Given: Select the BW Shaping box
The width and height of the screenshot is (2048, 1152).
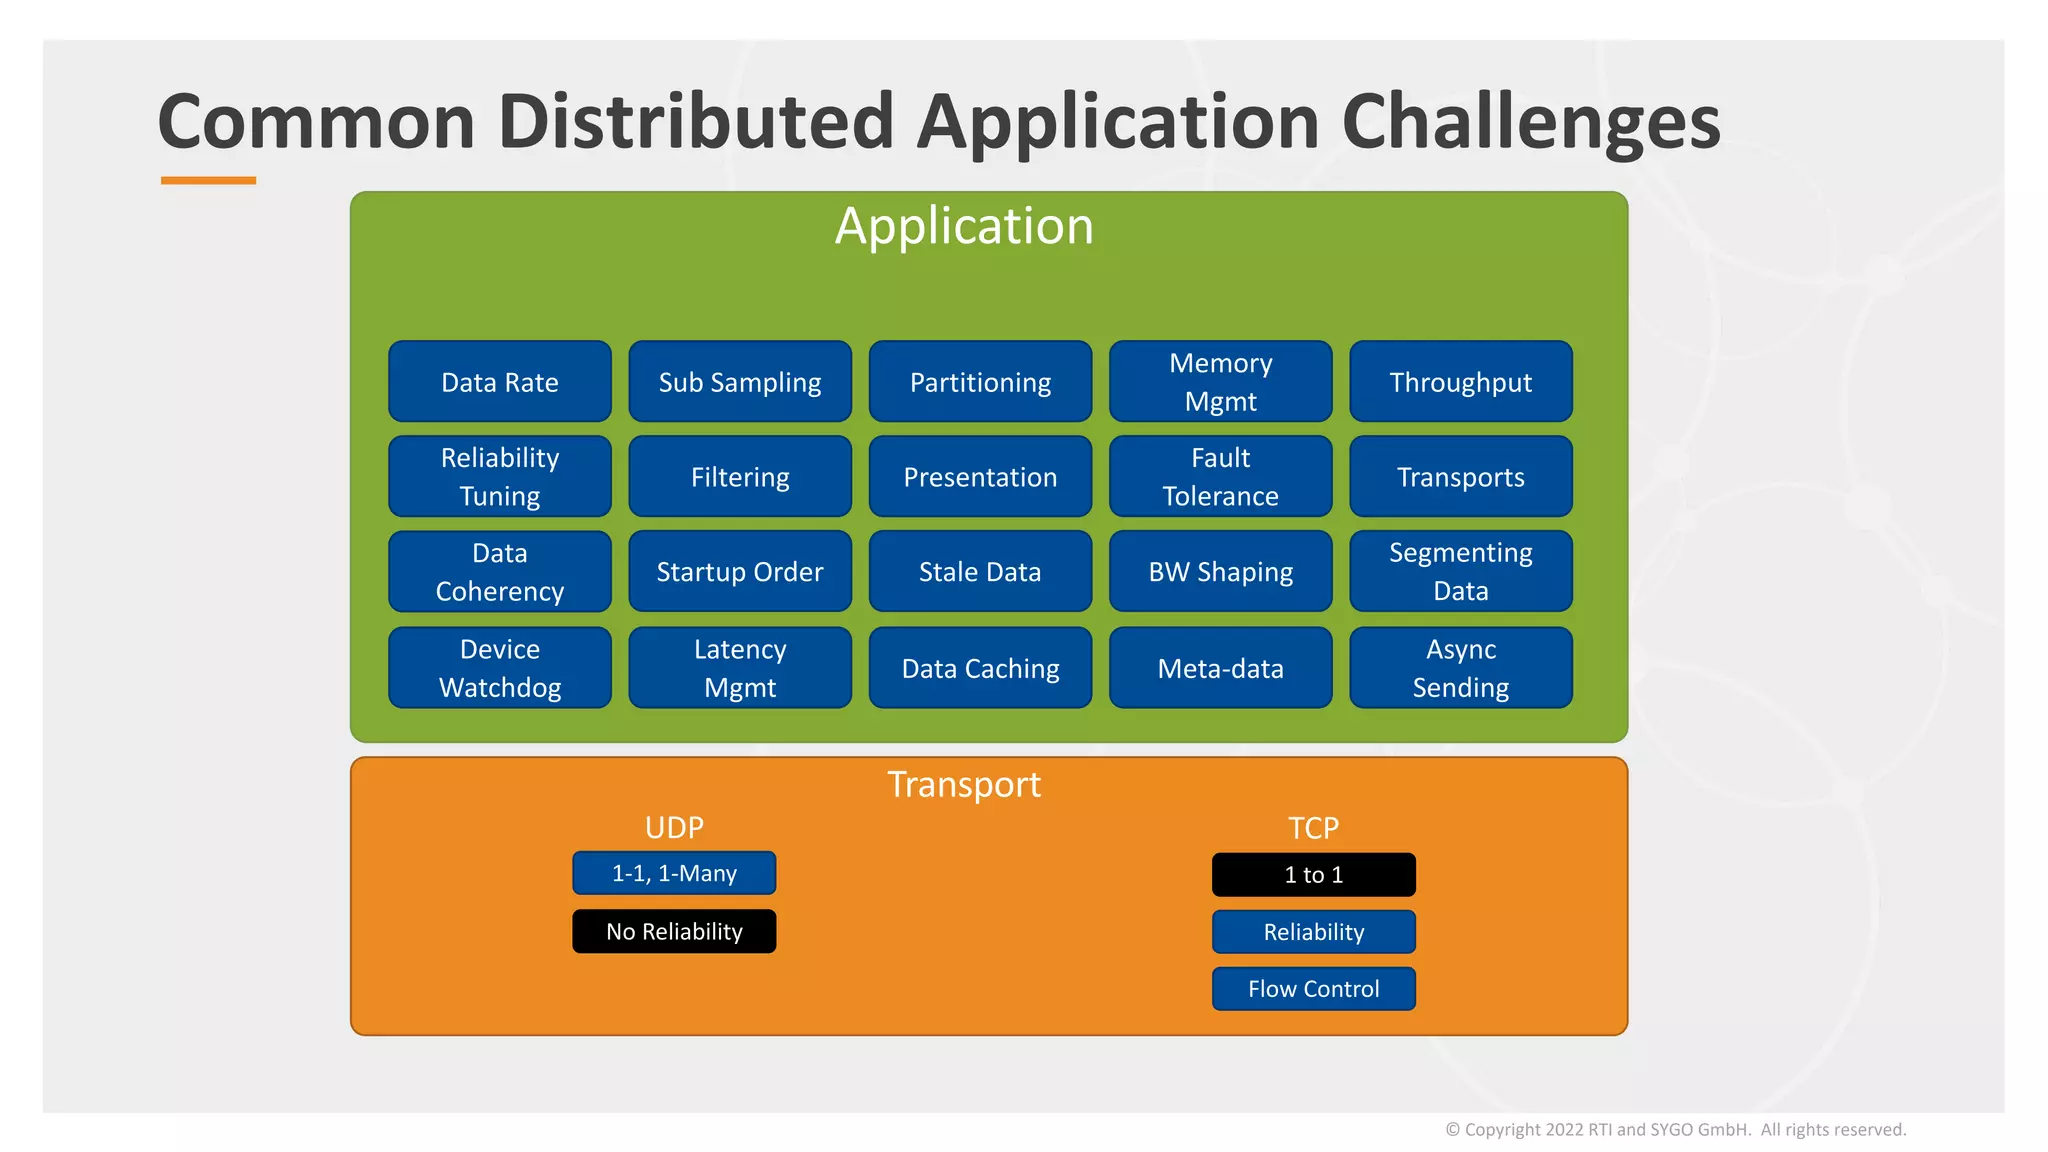Looking at the screenshot, I should 1221,571.
